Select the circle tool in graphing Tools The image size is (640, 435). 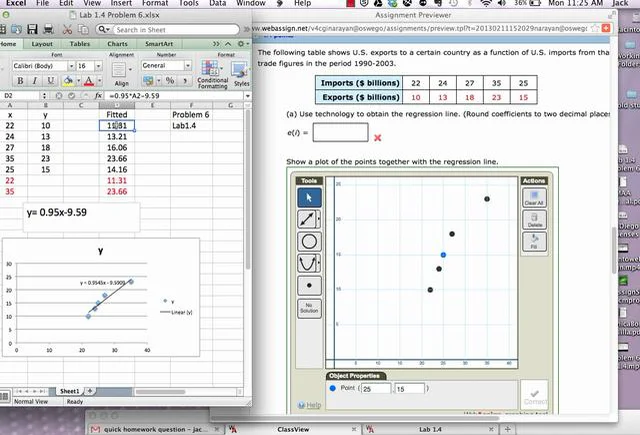(x=309, y=242)
